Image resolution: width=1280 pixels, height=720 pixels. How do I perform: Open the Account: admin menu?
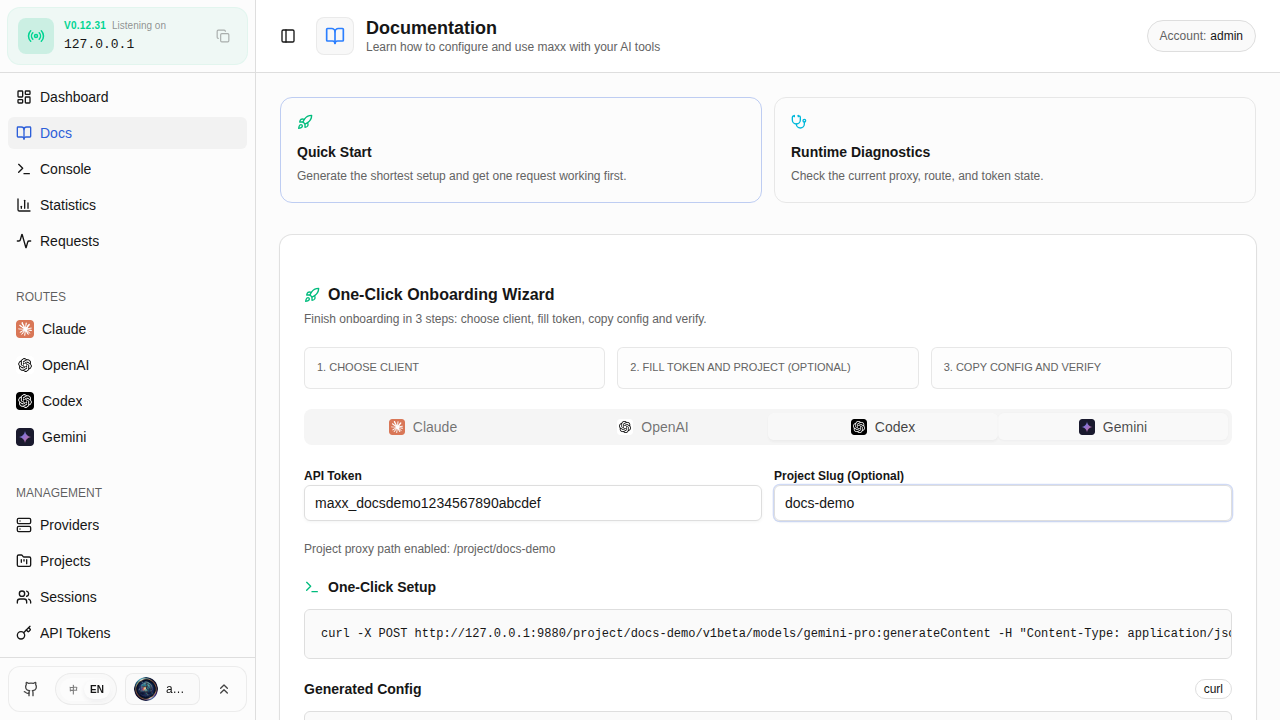tap(1201, 36)
